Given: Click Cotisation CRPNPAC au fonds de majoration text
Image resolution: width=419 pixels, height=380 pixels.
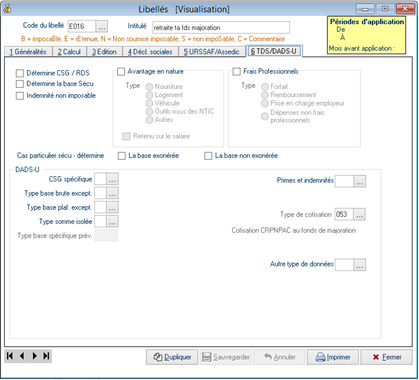Looking at the screenshot, I should pos(294,230).
